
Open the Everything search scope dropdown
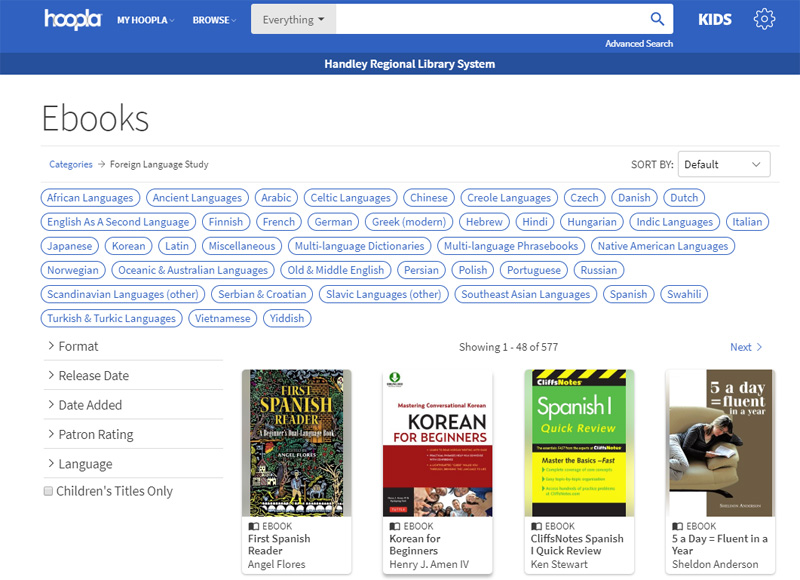tap(293, 18)
